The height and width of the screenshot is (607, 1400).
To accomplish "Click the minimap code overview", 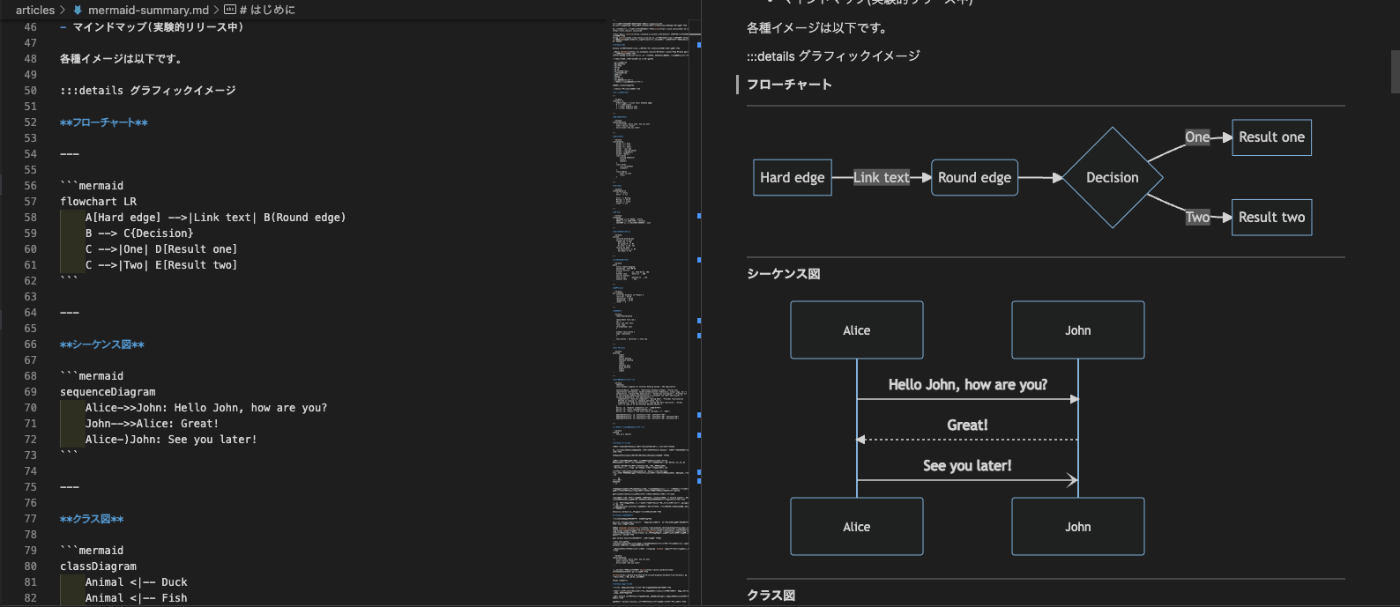I will (650, 310).
